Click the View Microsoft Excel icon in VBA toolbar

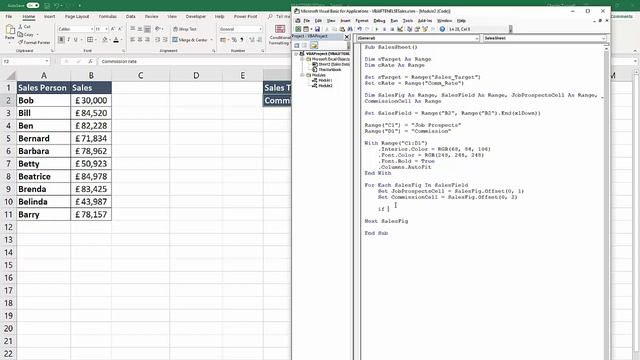(298, 29)
